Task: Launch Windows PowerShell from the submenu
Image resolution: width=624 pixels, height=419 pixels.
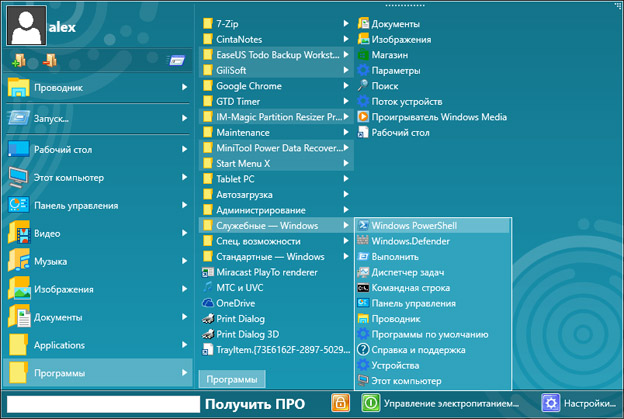Action: pyautogui.click(x=433, y=226)
